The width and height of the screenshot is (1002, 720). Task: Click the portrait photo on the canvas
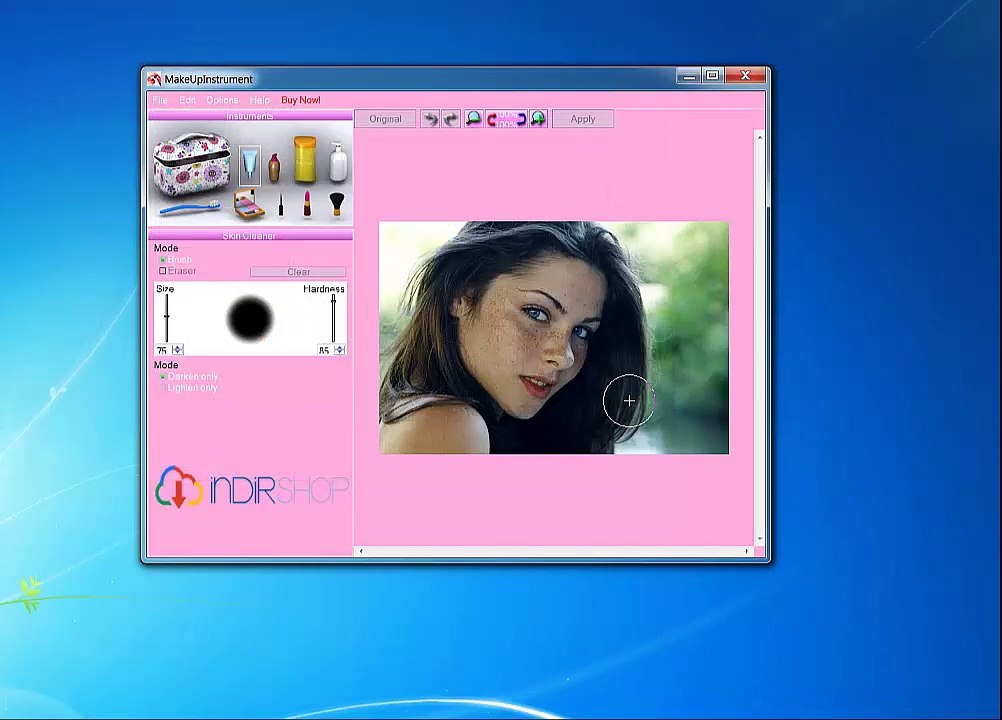coord(554,338)
